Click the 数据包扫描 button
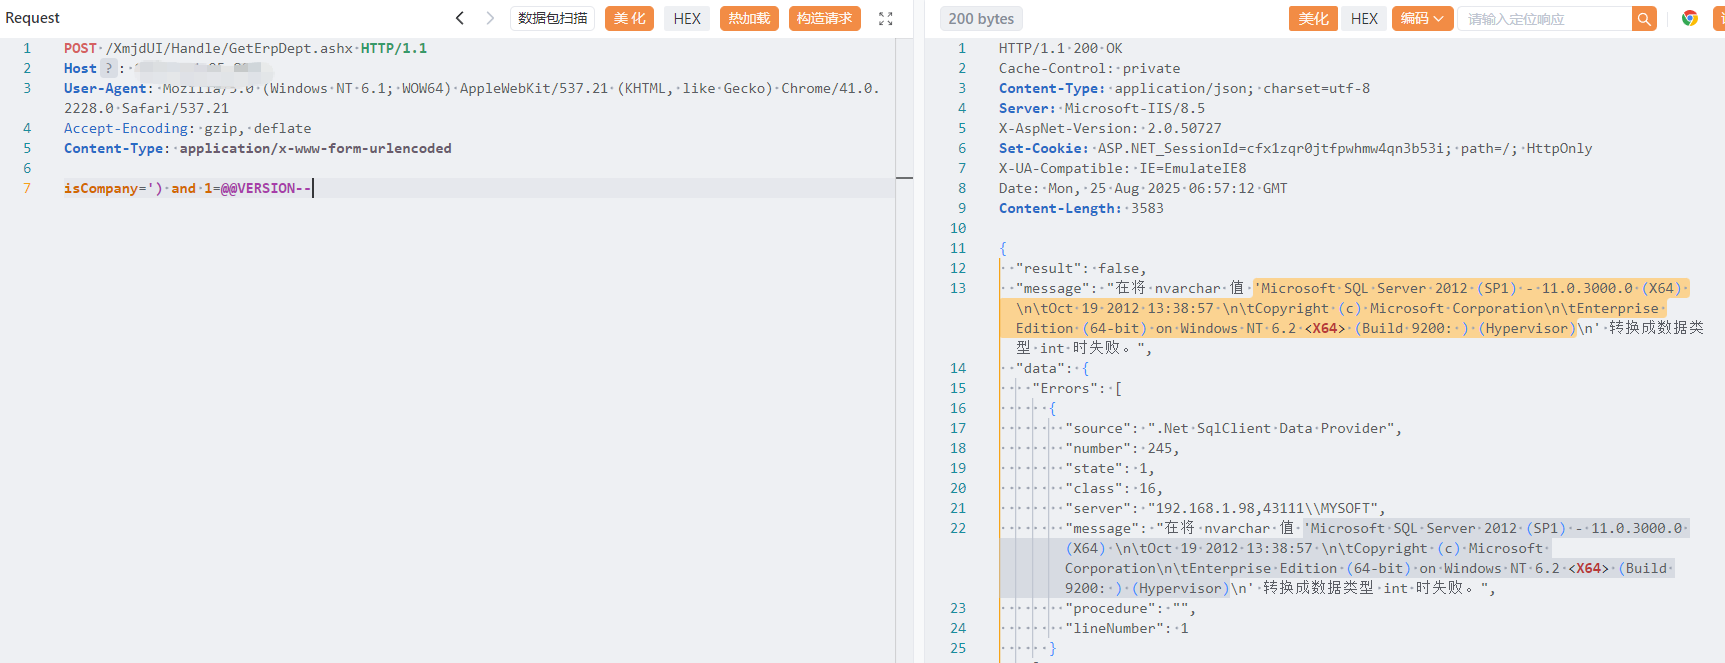 click(553, 19)
